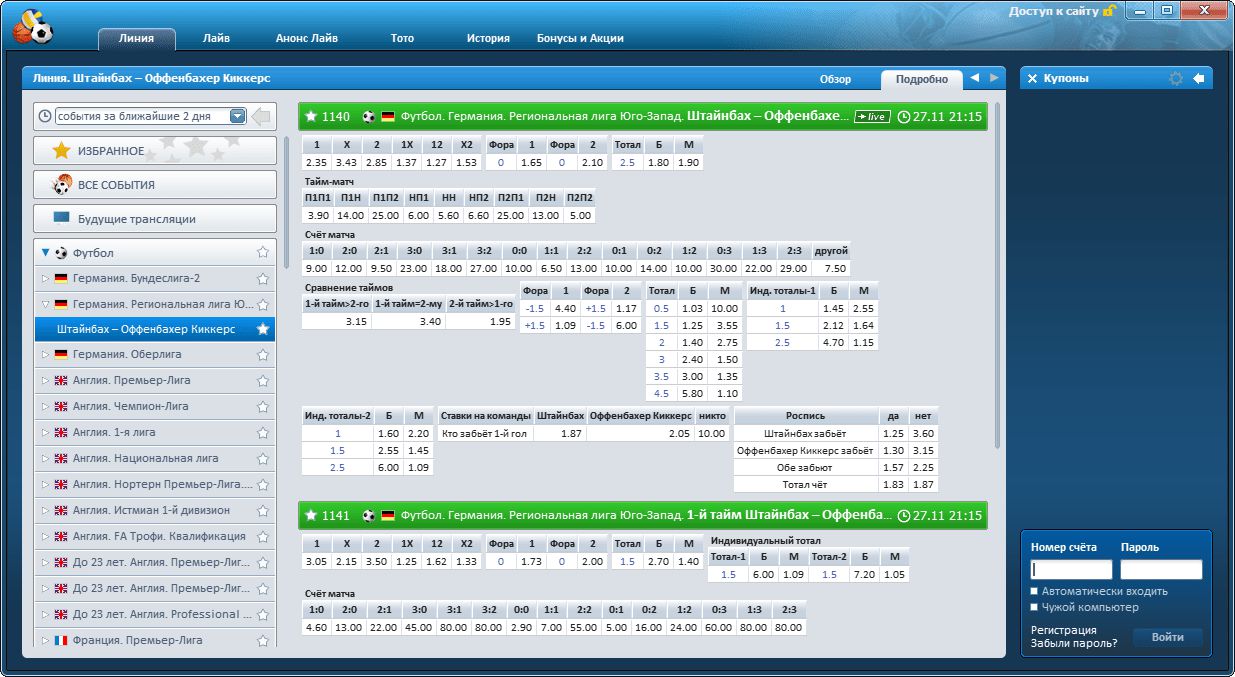Click the Номер счёта input field

pos(1071,569)
